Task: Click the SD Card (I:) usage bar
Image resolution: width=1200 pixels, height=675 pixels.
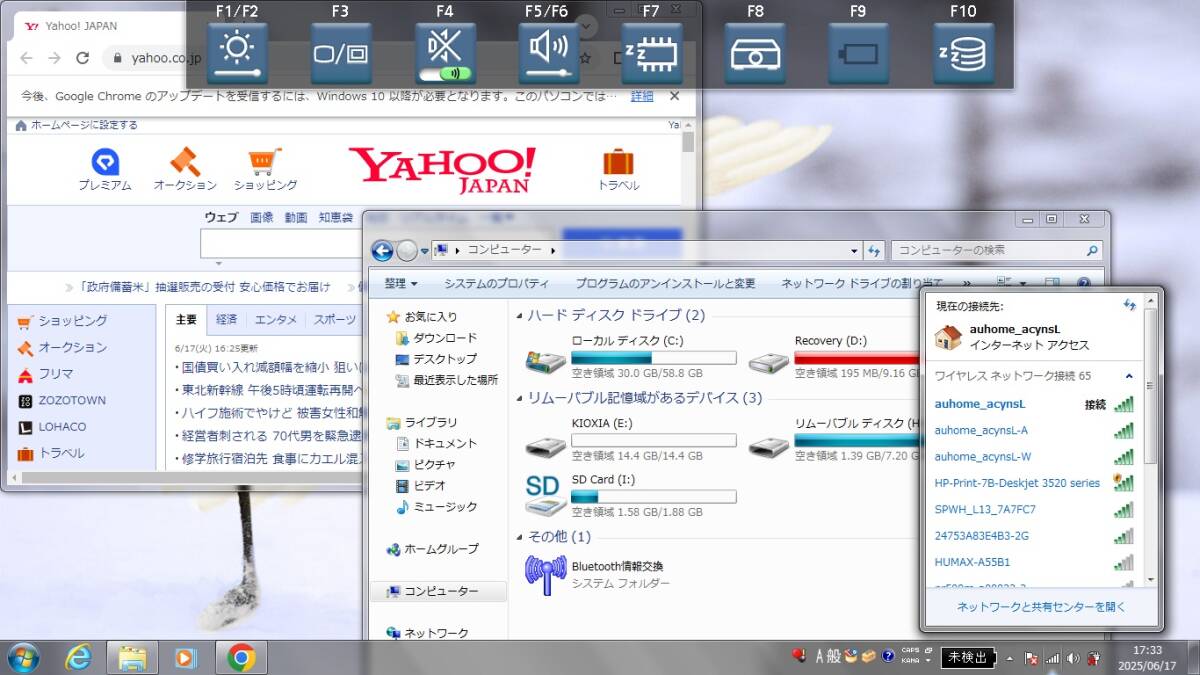Action: (x=654, y=496)
